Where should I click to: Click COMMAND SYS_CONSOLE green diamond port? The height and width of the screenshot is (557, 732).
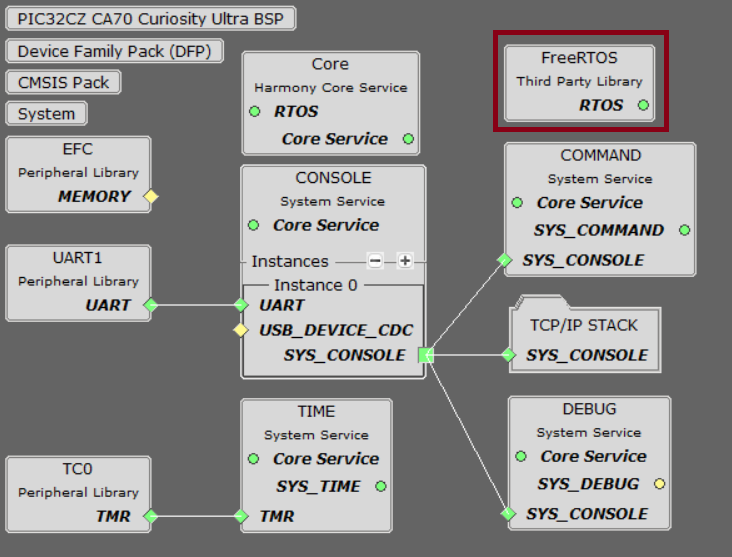(x=504, y=260)
